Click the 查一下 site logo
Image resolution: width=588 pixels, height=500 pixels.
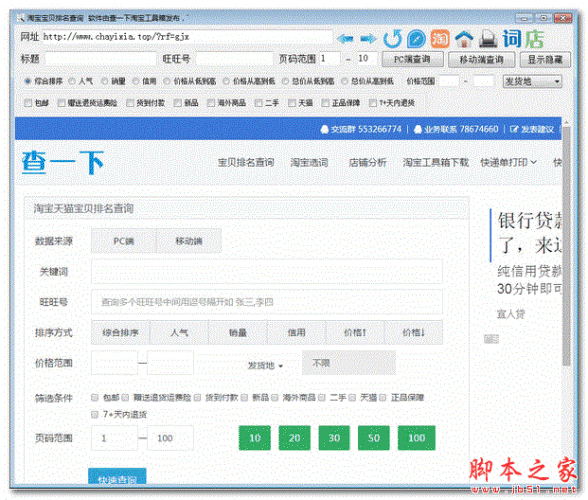pos(62,162)
